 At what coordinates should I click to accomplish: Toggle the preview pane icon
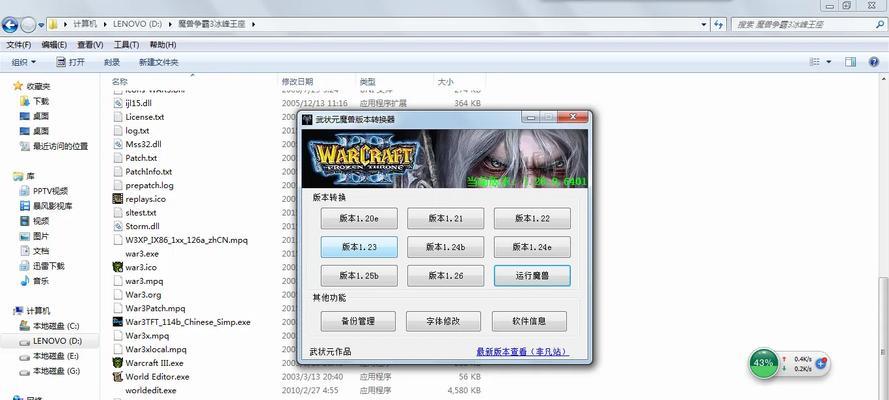pyautogui.click(x=850, y=62)
